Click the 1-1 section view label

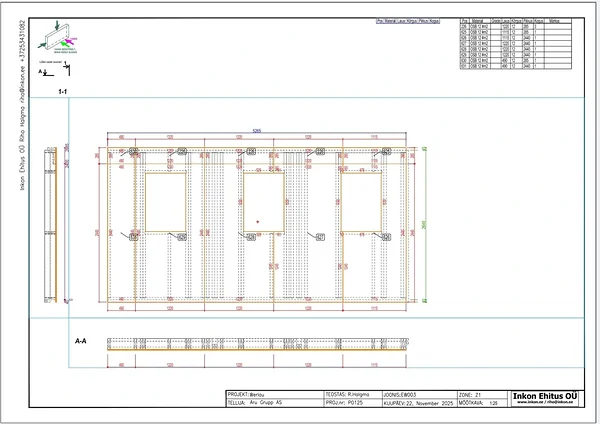click(x=63, y=91)
